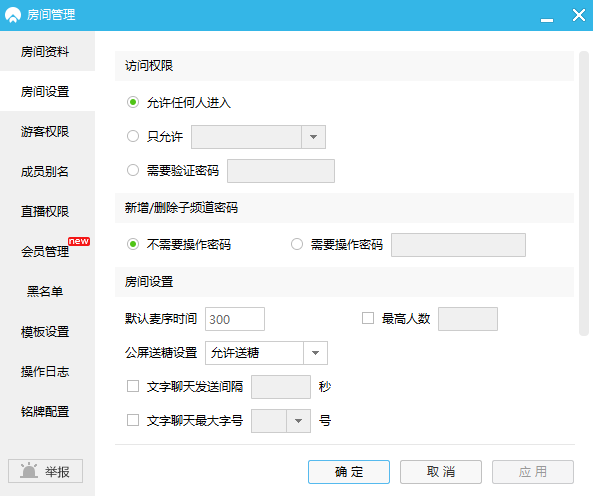Check the 文字聊天最大字号 option
The height and width of the screenshot is (496, 593).
pos(133,420)
